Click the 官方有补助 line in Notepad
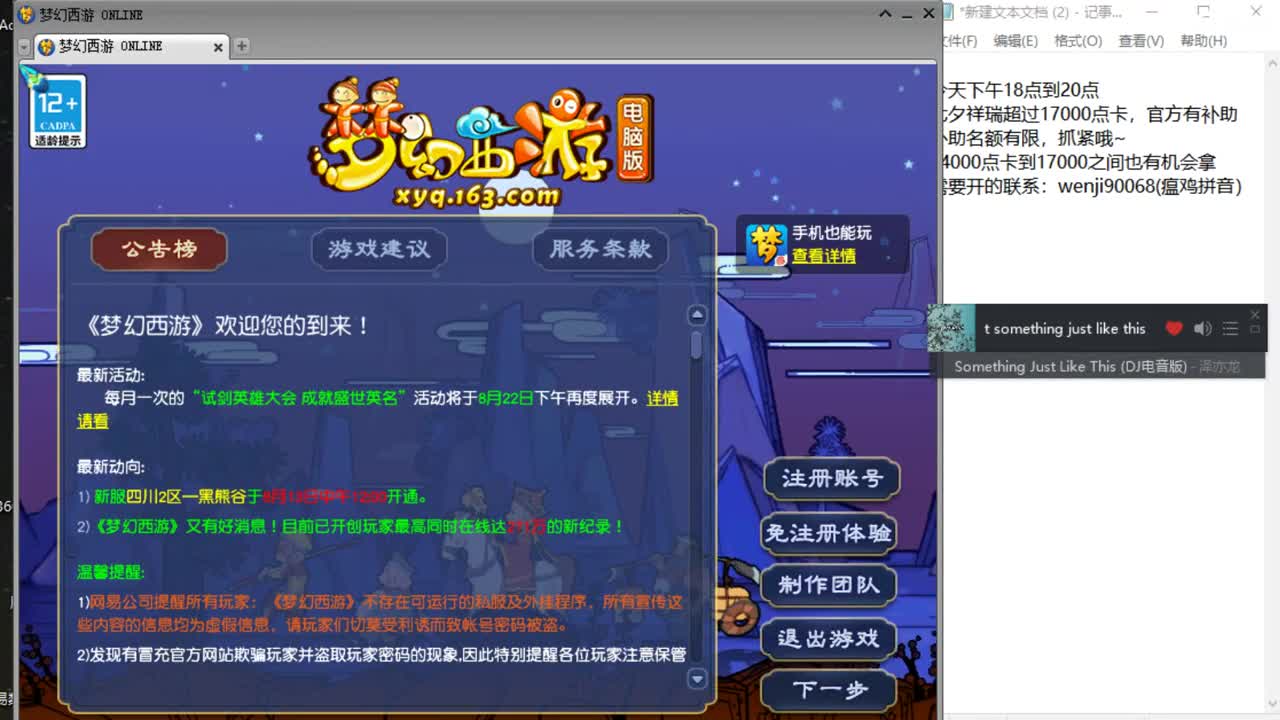The image size is (1280, 720). pyautogui.click(x=1090, y=114)
